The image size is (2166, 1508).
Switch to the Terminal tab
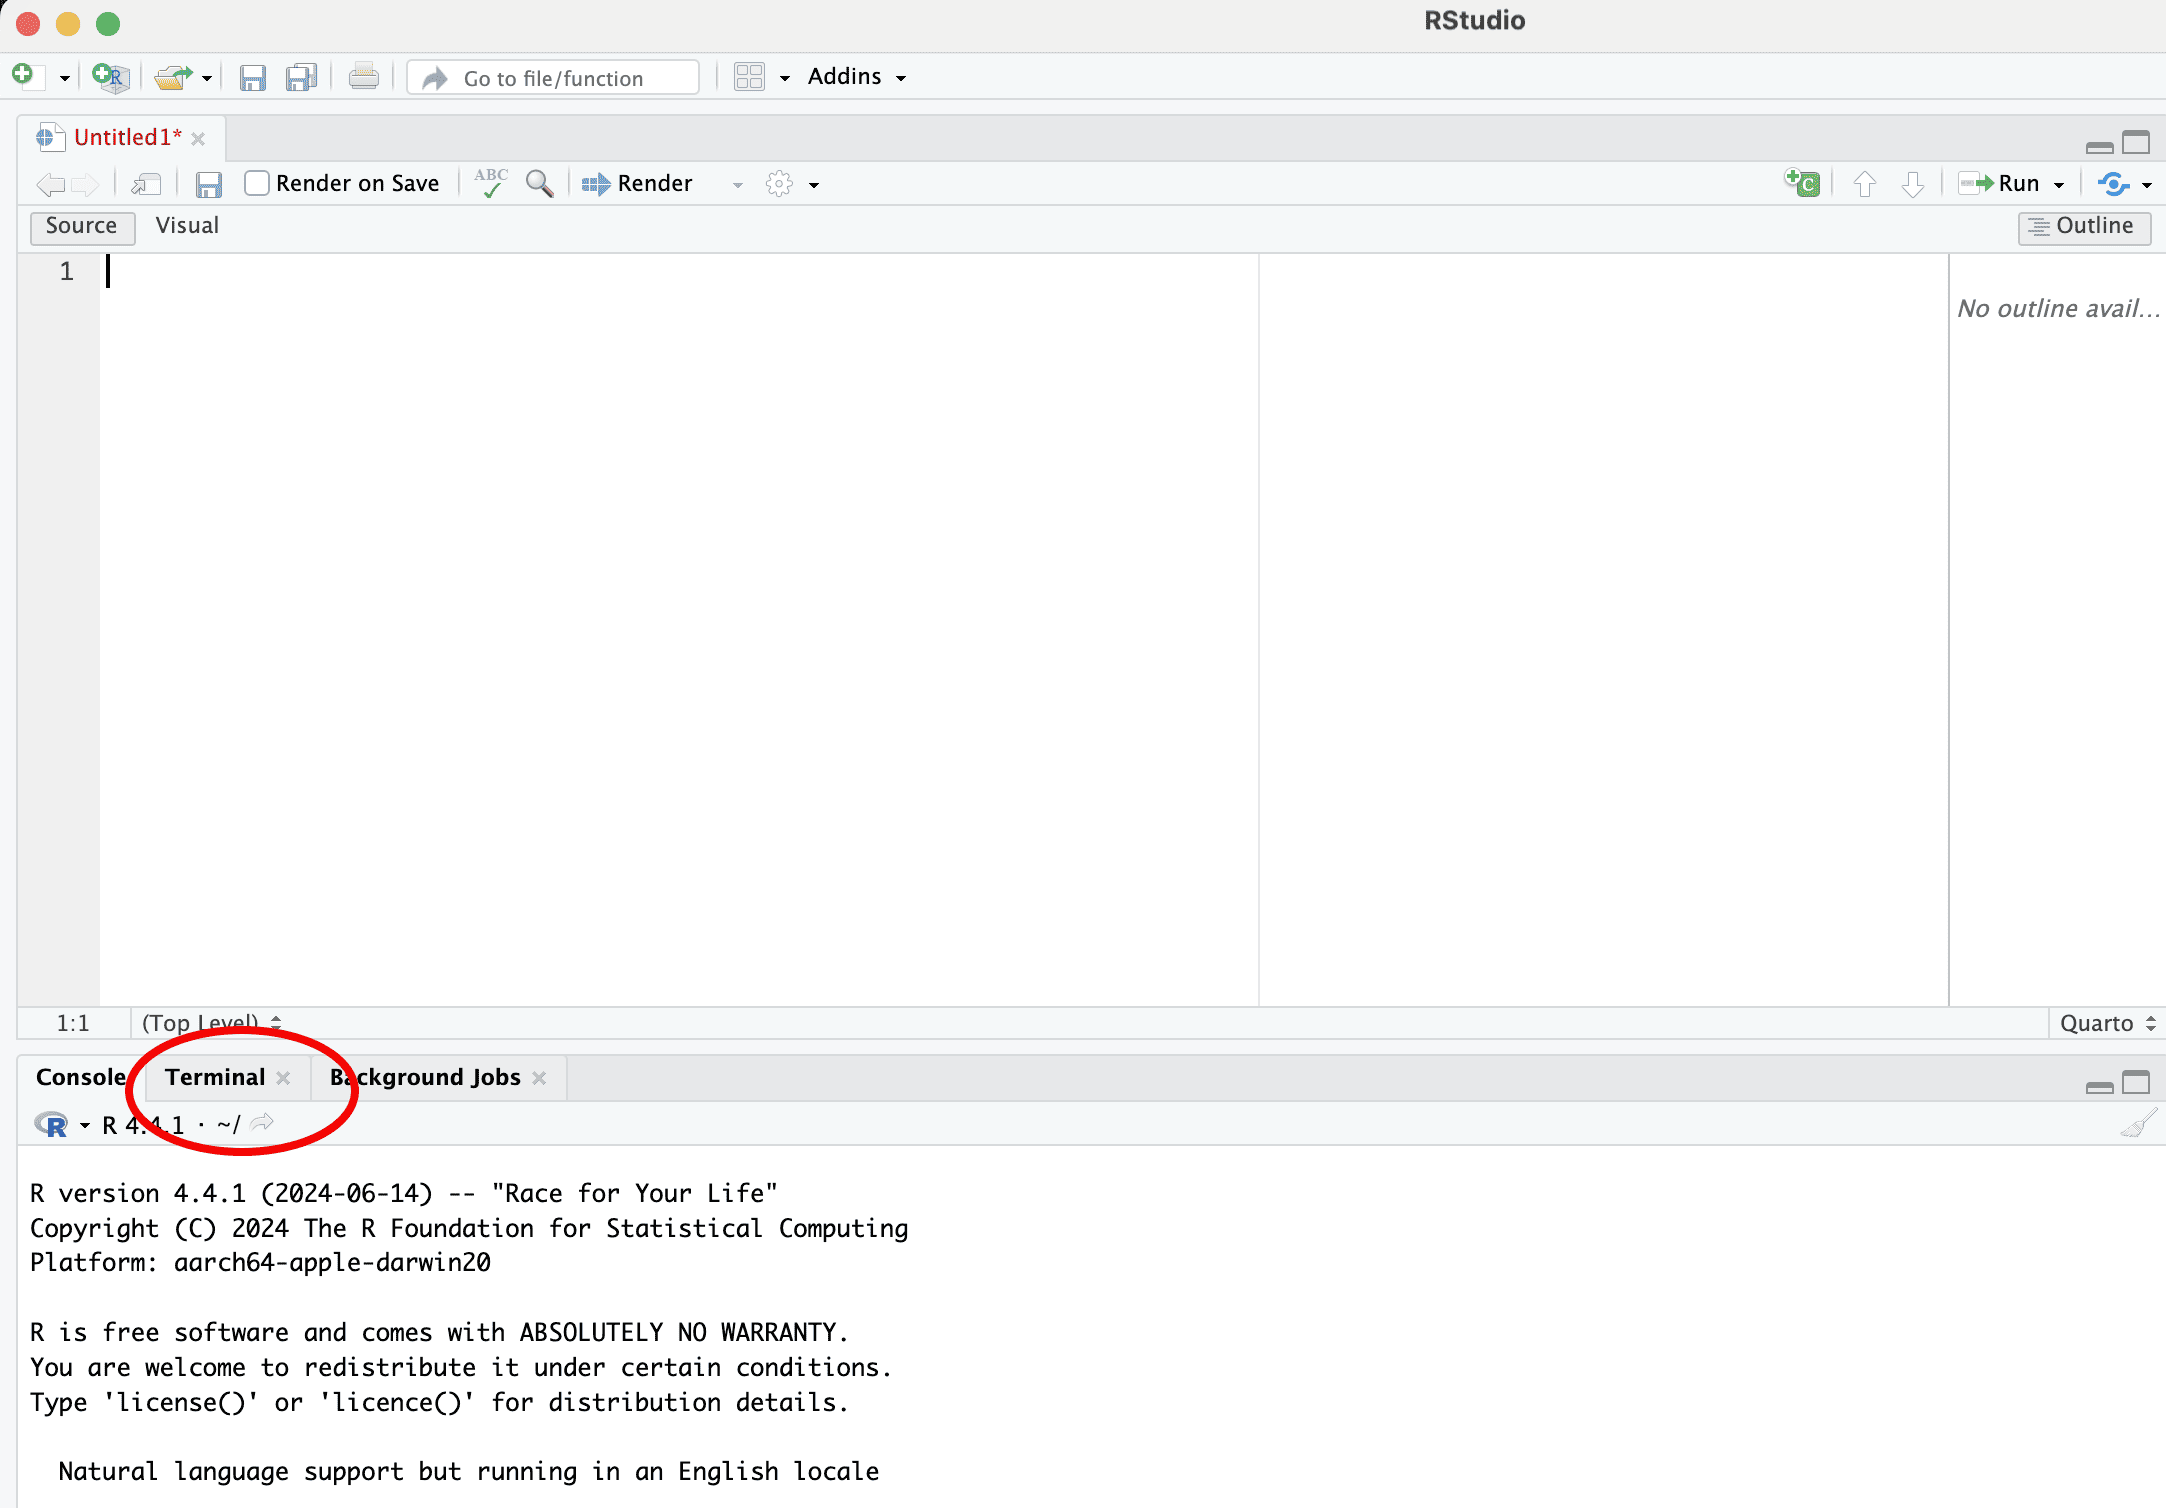click(x=215, y=1077)
